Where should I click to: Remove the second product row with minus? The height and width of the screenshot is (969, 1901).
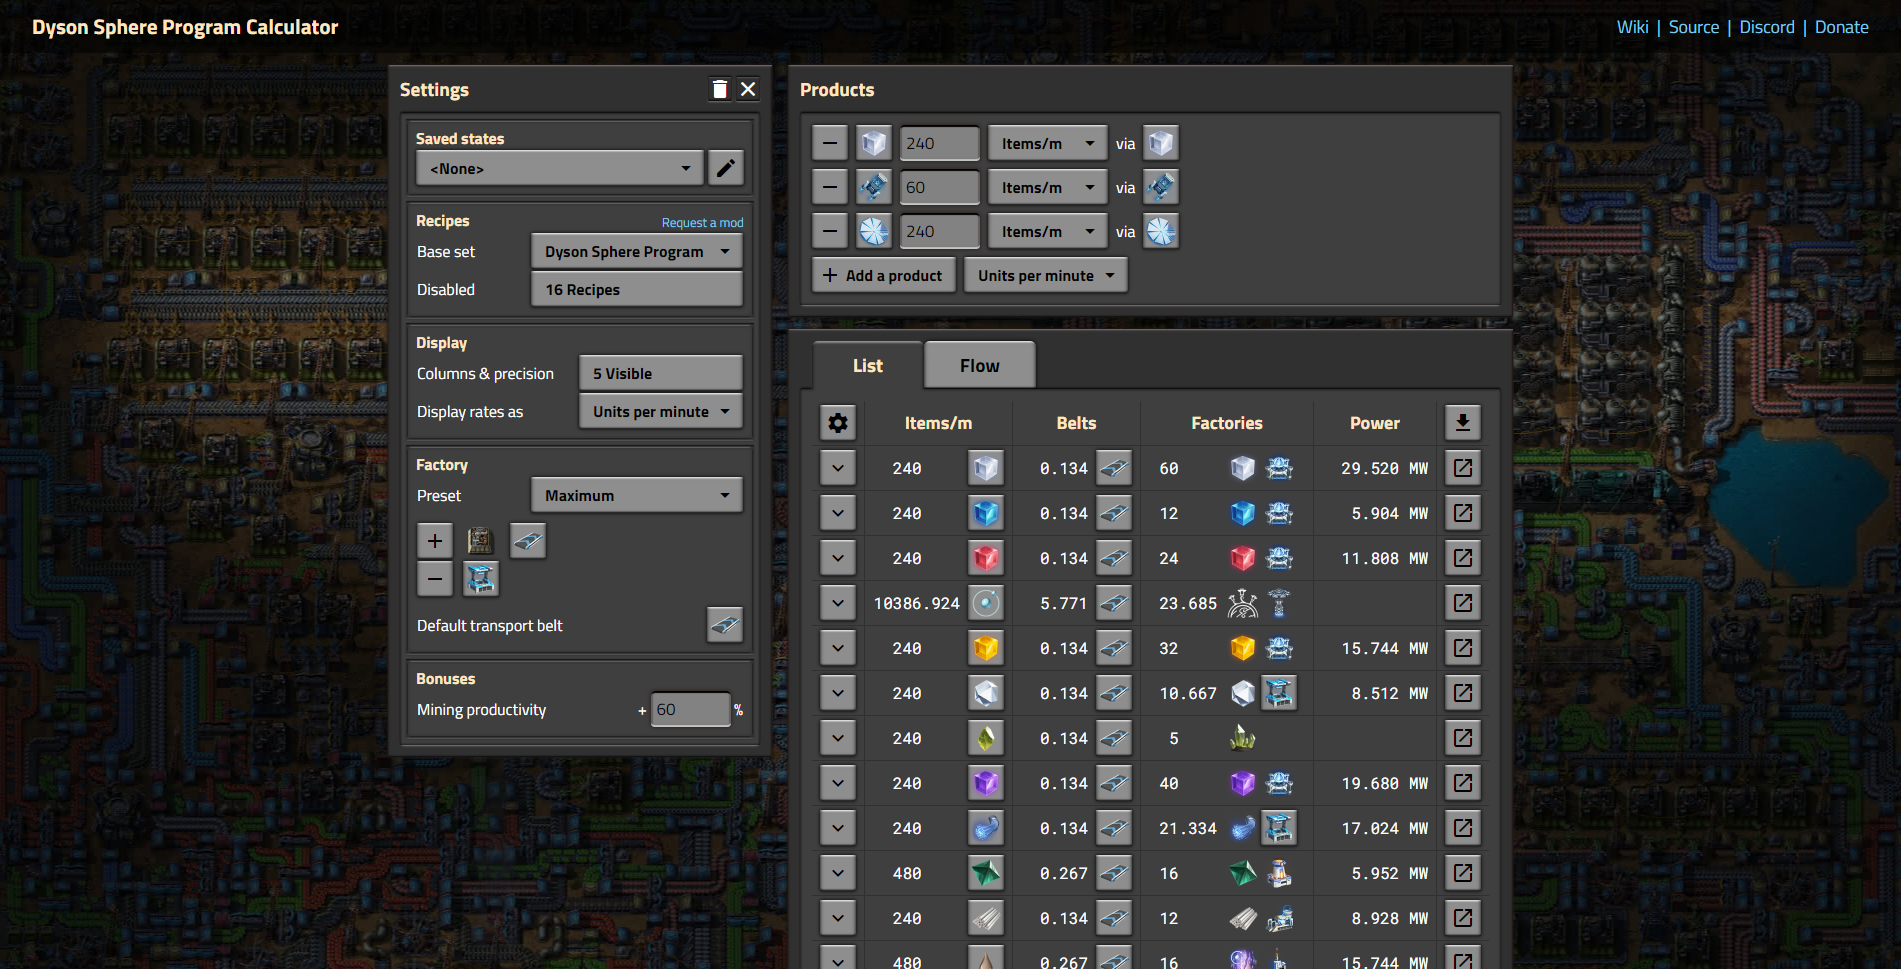[830, 187]
